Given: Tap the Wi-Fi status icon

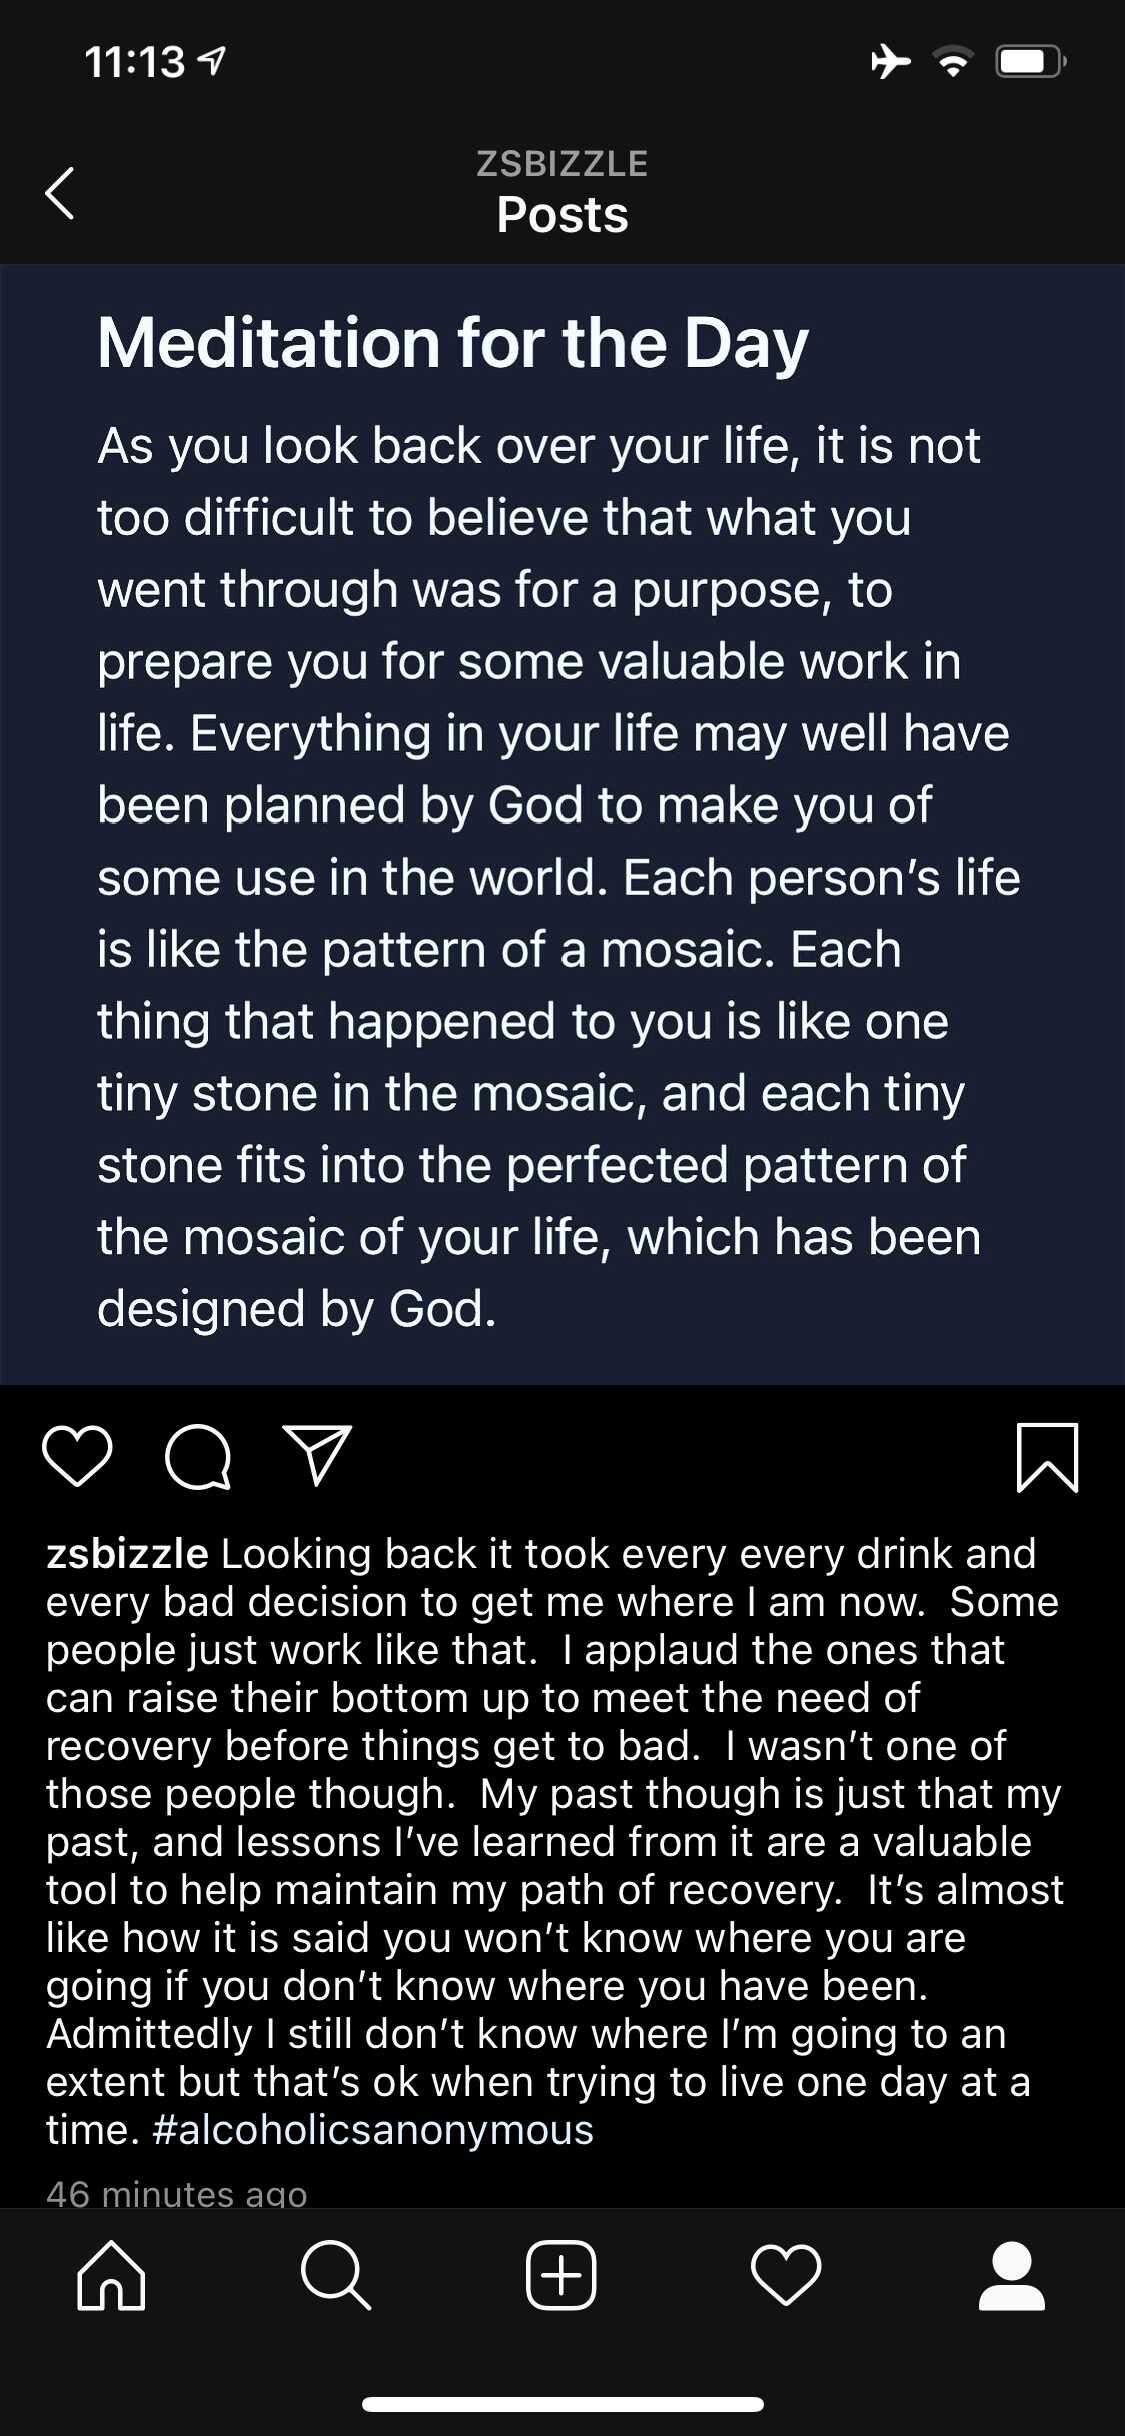Looking at the screenshot, I should tap(954, 62).
